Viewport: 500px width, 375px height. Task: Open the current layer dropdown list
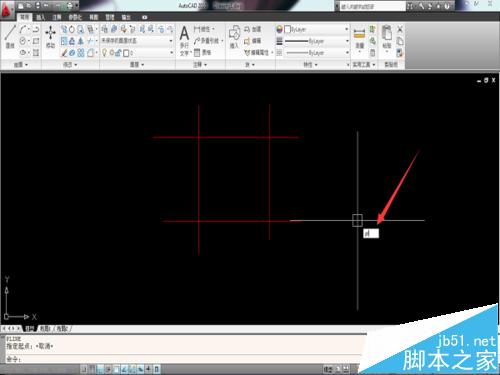[137, 53]
